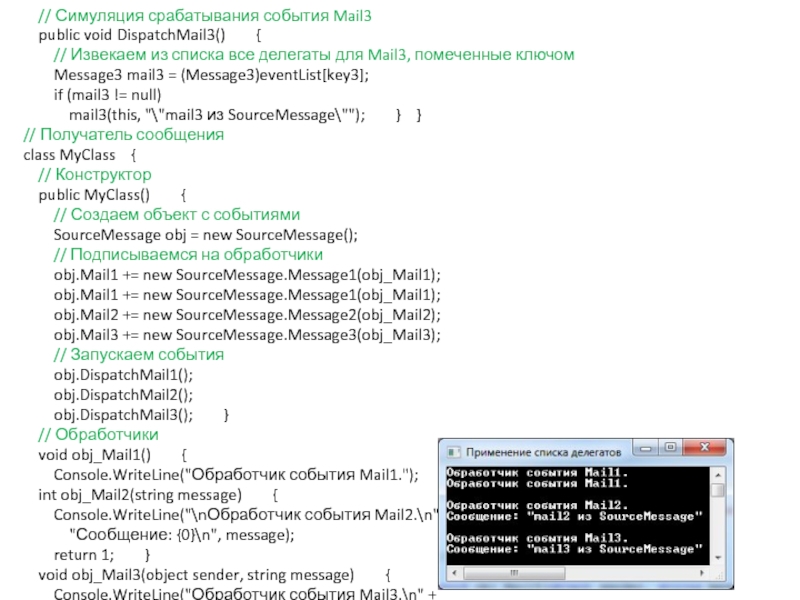Click the title Применение списка делегатов
The image size is (800, 600).
(x=545, y=452)
